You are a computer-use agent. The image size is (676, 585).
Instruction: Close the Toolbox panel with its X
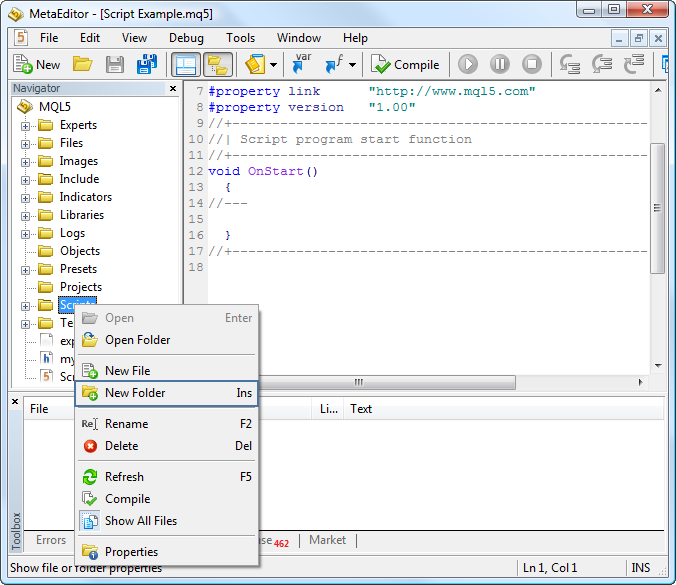point(15,401)
